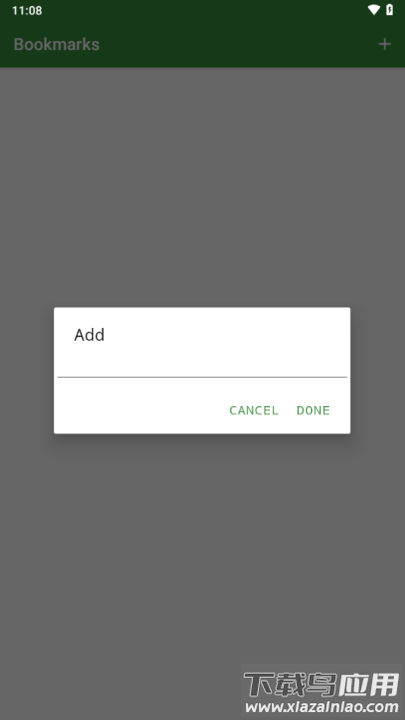Click the www.xiazainiao.com watermark link
Screen dimensions: 405x720
(321, 708)
